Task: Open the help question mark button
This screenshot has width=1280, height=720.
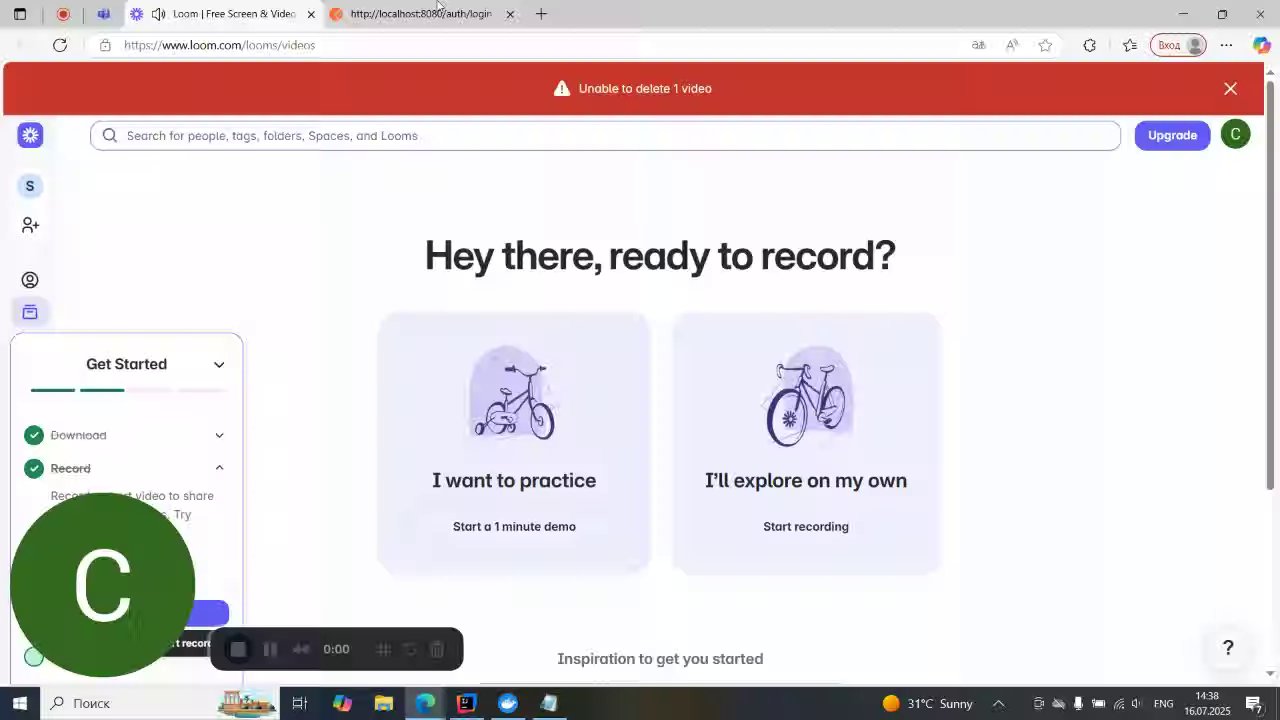Action: point(1228,648)
